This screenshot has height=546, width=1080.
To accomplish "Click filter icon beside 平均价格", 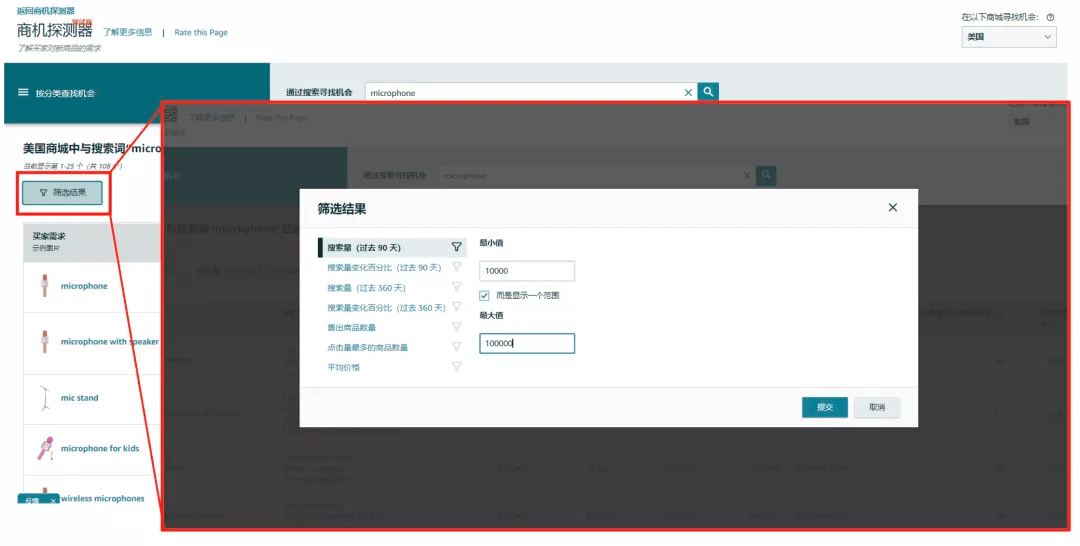I will [456, 367].
